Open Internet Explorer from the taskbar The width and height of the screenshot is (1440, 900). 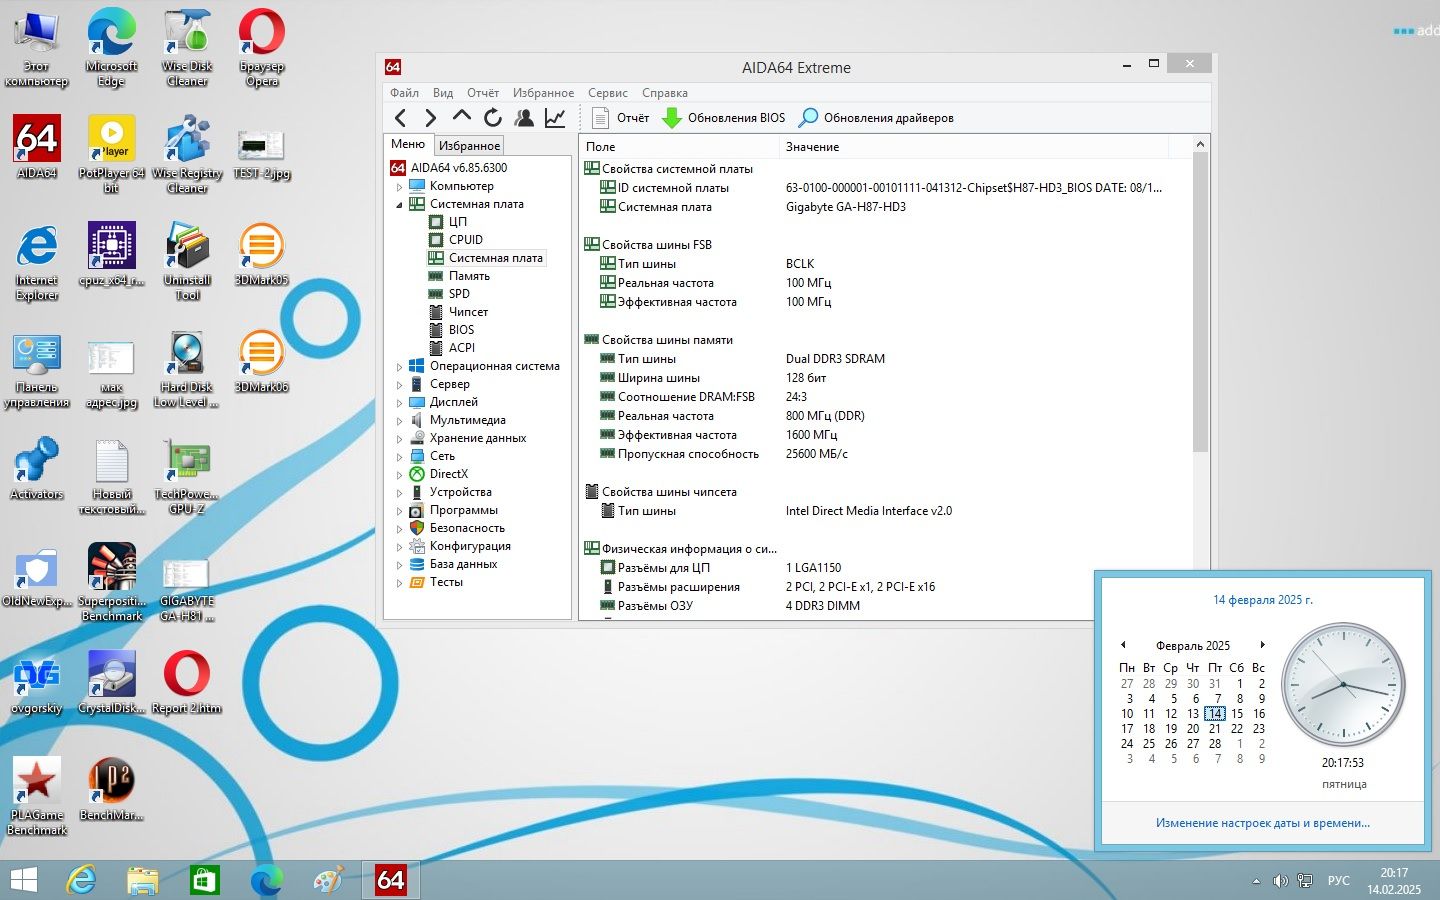coord(81,880)
